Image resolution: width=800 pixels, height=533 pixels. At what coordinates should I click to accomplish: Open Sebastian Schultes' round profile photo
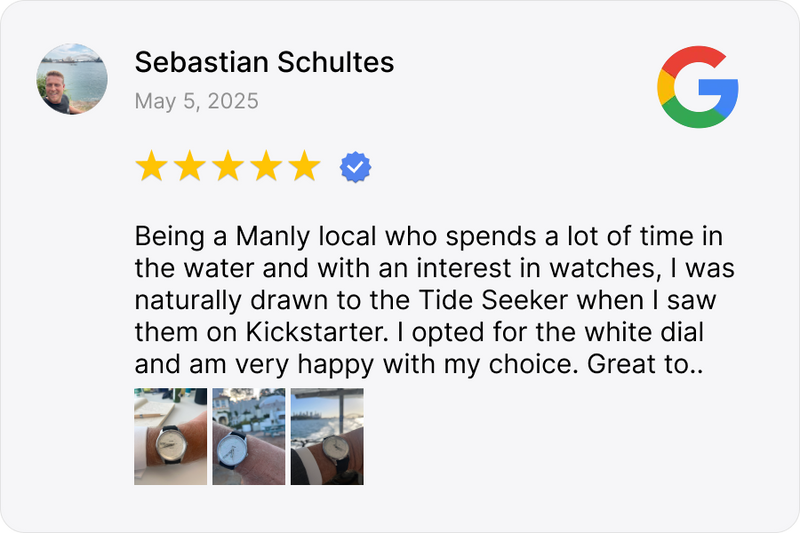73,79
